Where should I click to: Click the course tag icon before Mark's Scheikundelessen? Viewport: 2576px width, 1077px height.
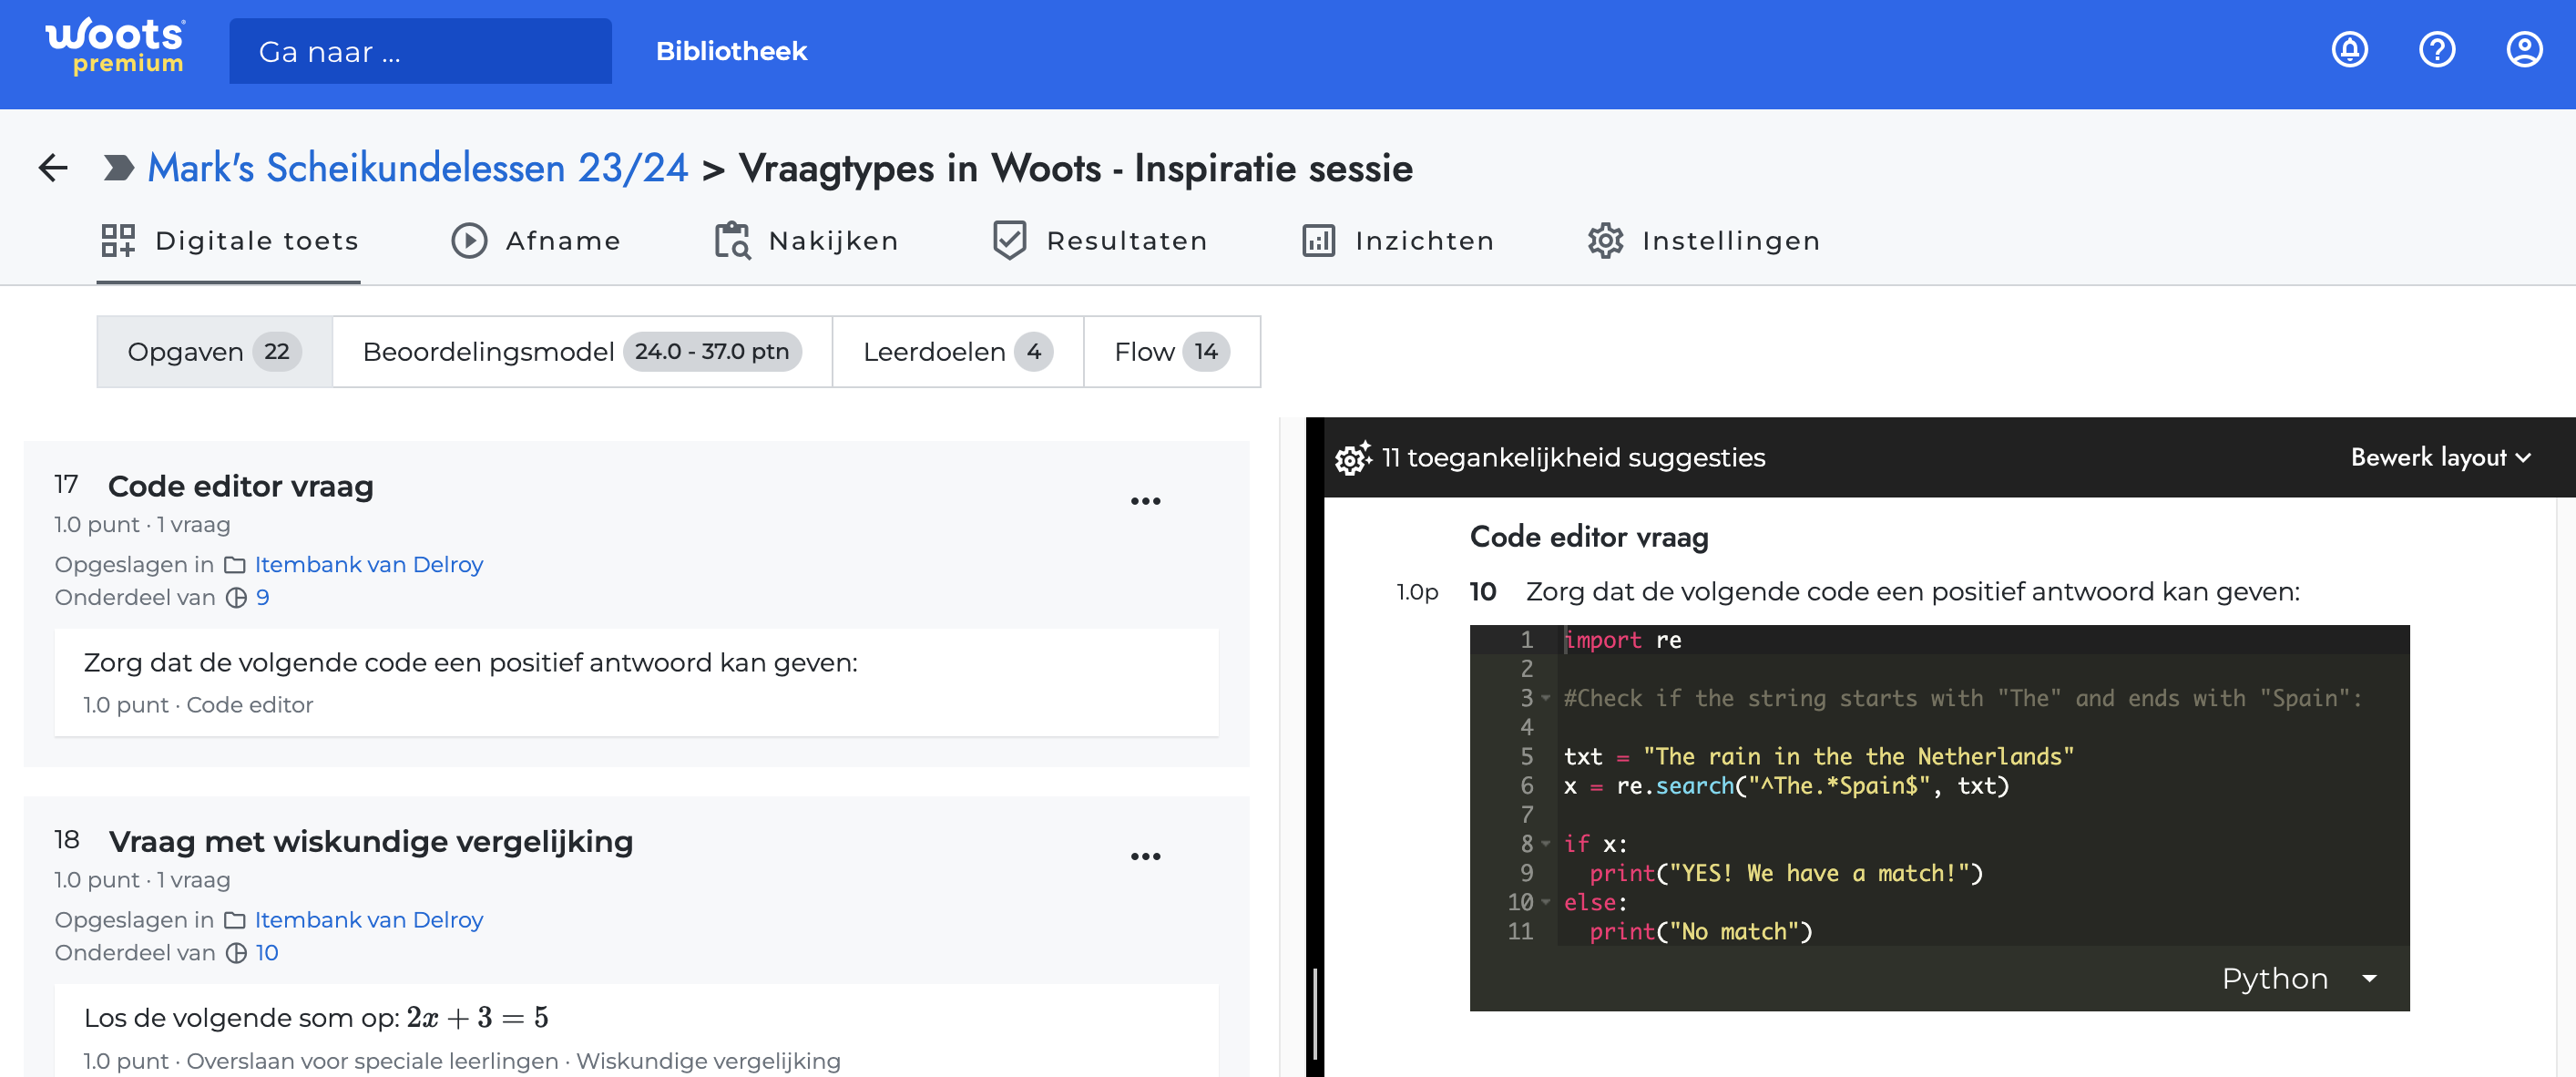click(118, 167)
